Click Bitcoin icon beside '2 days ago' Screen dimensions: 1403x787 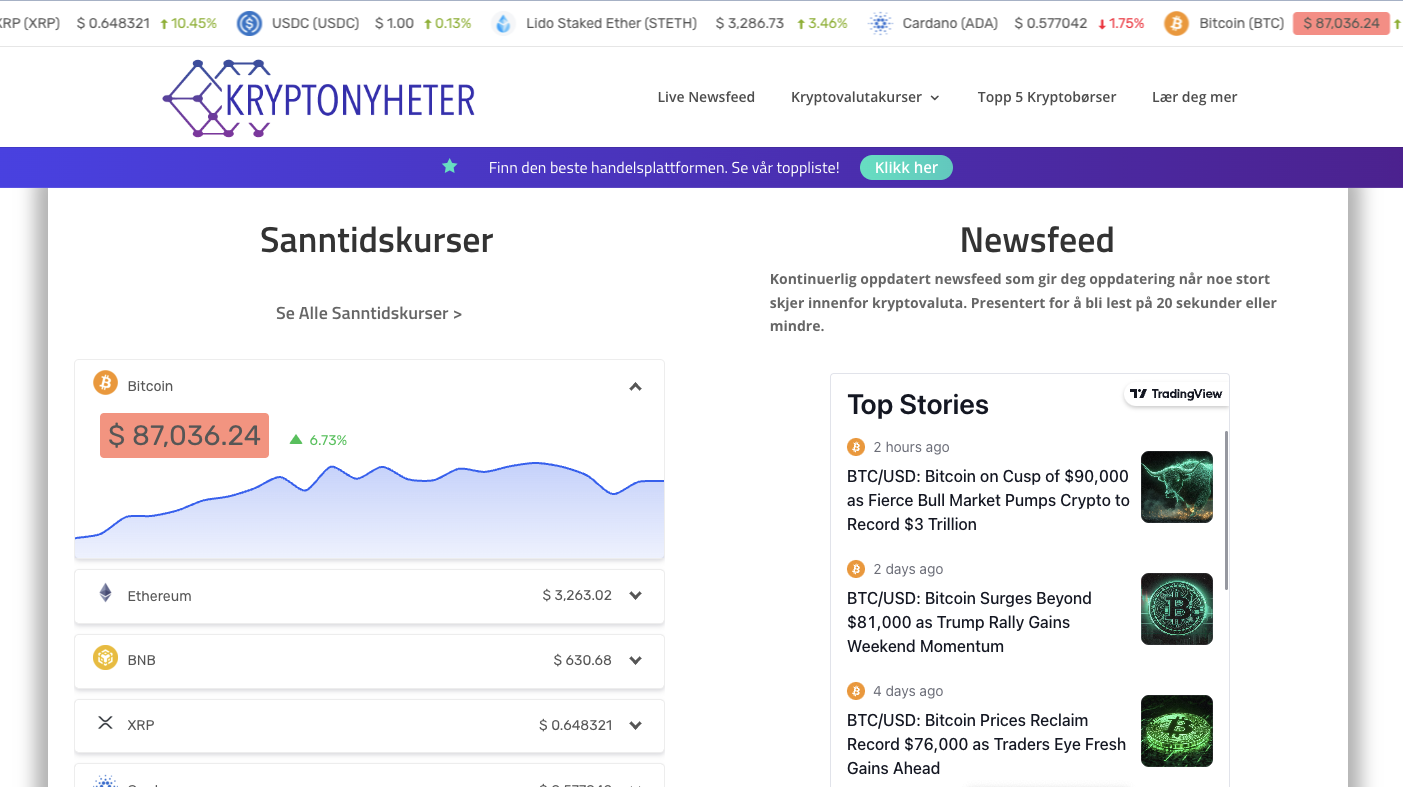coord(856,569)
